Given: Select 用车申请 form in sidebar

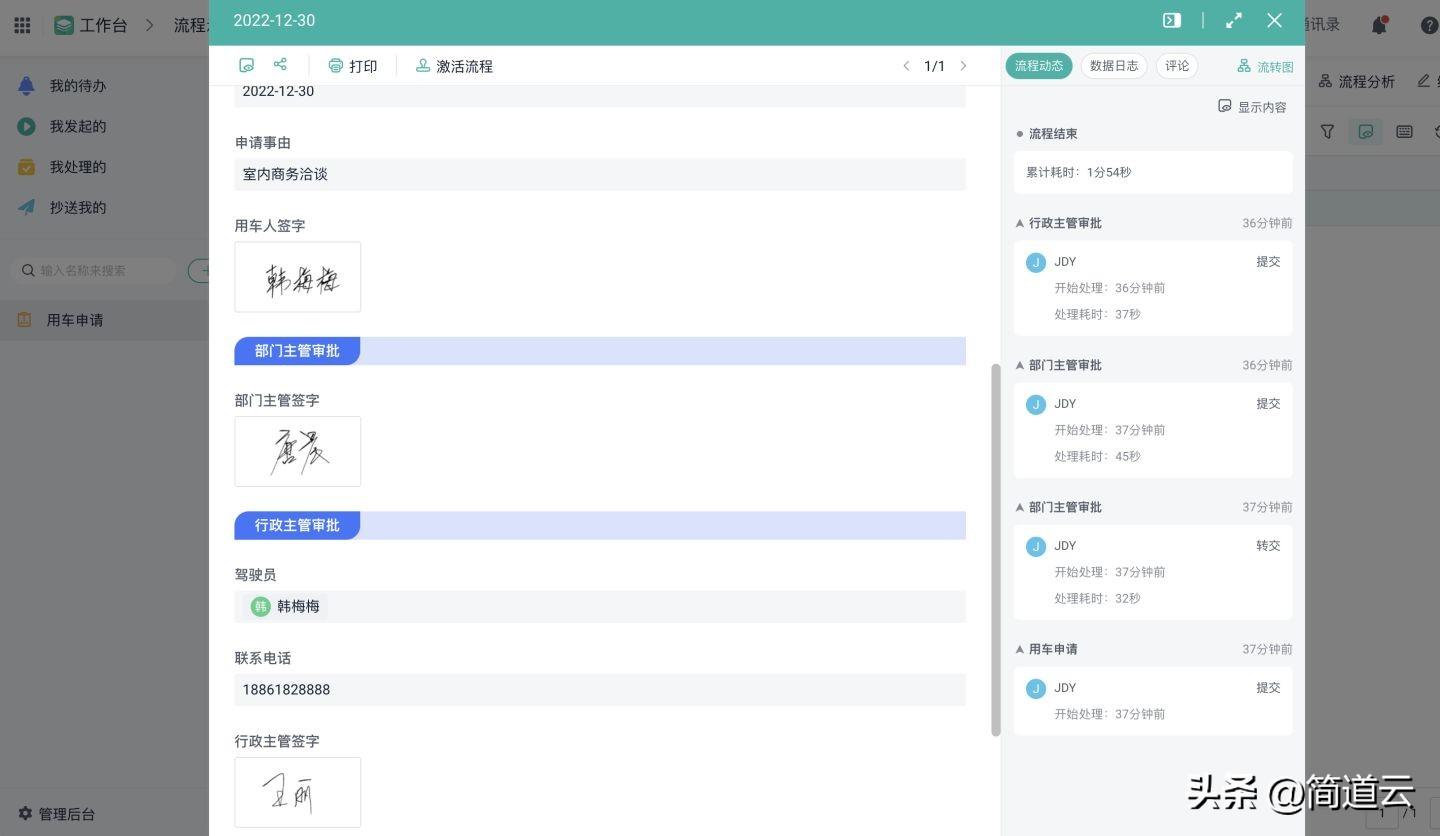Looking at the screenshot, I should 104,320.
